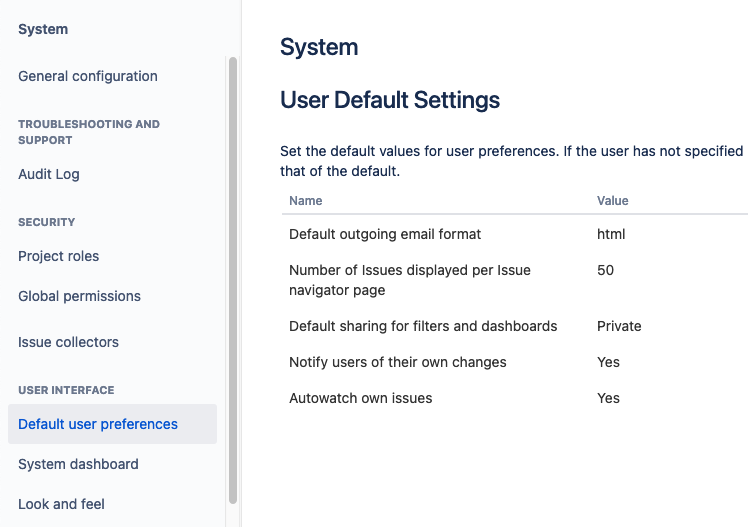Click the Private sharing value
This screenshot has height=527, width=748.
pos(619,326)
